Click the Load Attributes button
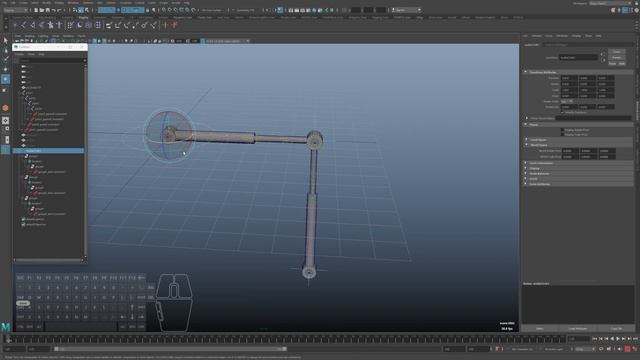The height and width of the screenshot is (360, 640). pyautogui.click(x=578, y=329)
